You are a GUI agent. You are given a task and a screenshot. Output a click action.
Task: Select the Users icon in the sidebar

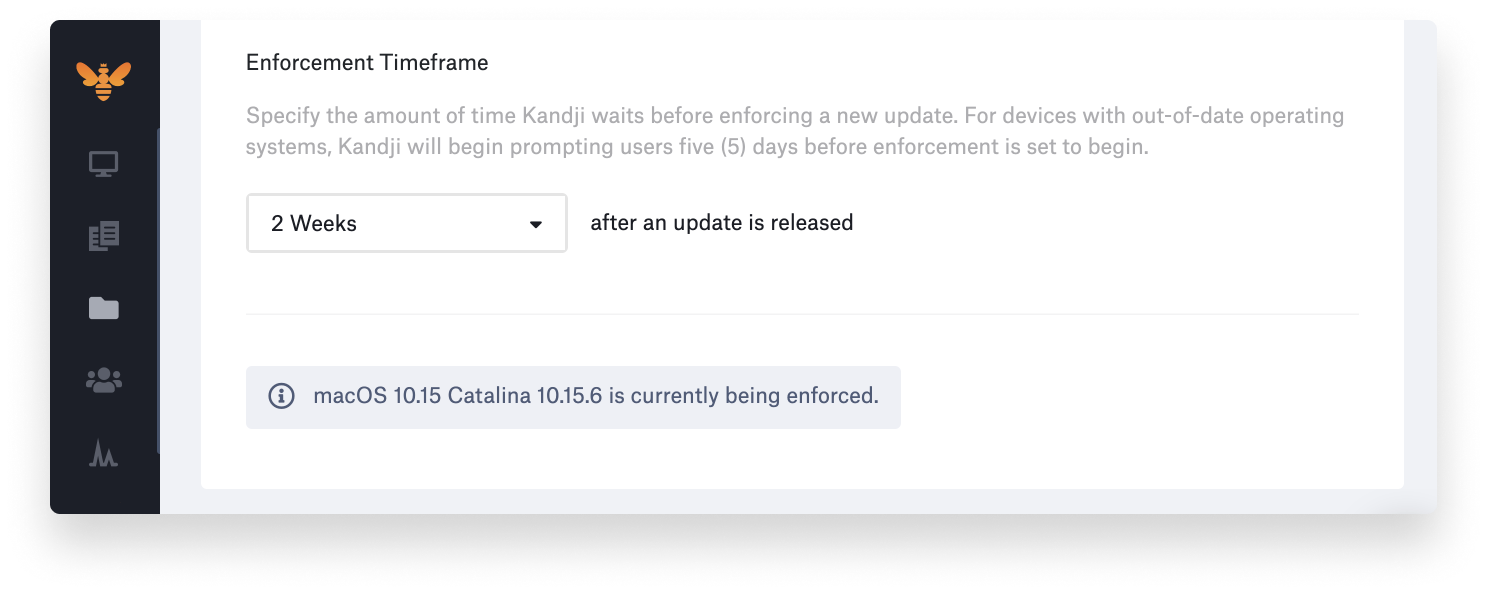pos(103,380)
